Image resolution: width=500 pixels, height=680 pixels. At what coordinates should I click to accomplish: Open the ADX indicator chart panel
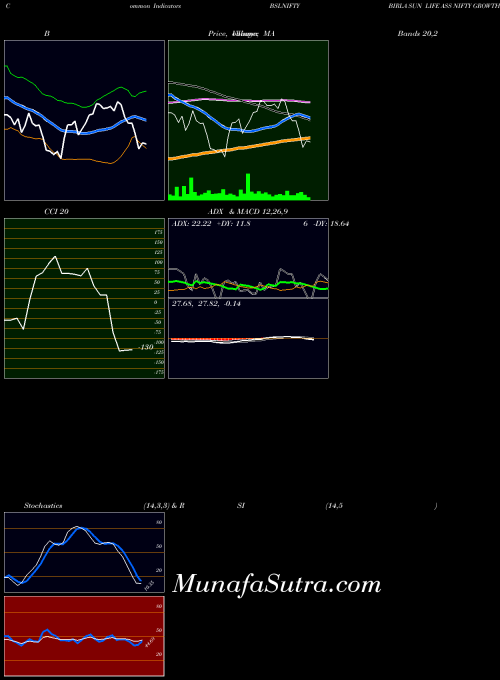click(248, 258)
